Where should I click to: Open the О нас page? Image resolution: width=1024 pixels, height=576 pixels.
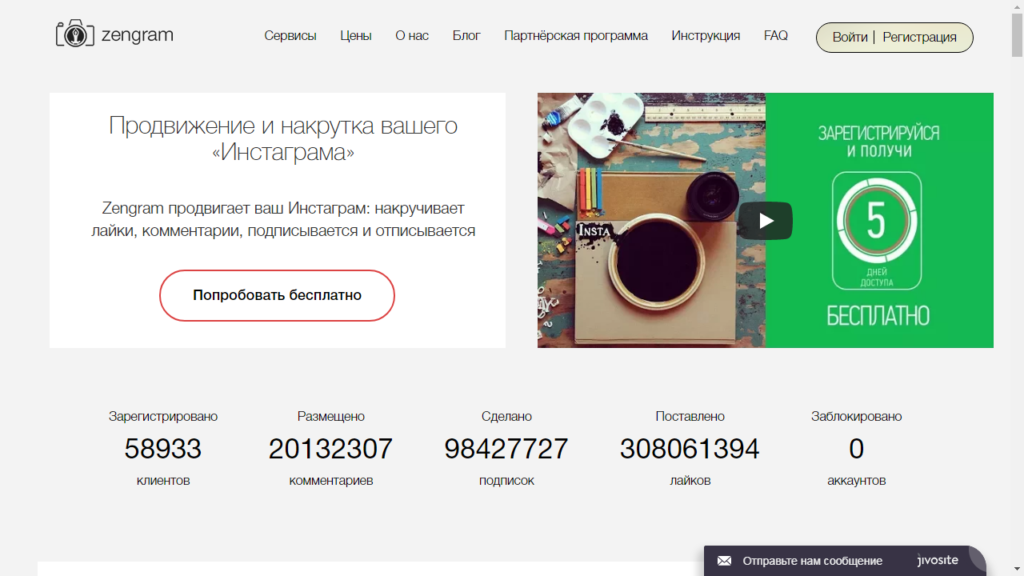point(411,36)
